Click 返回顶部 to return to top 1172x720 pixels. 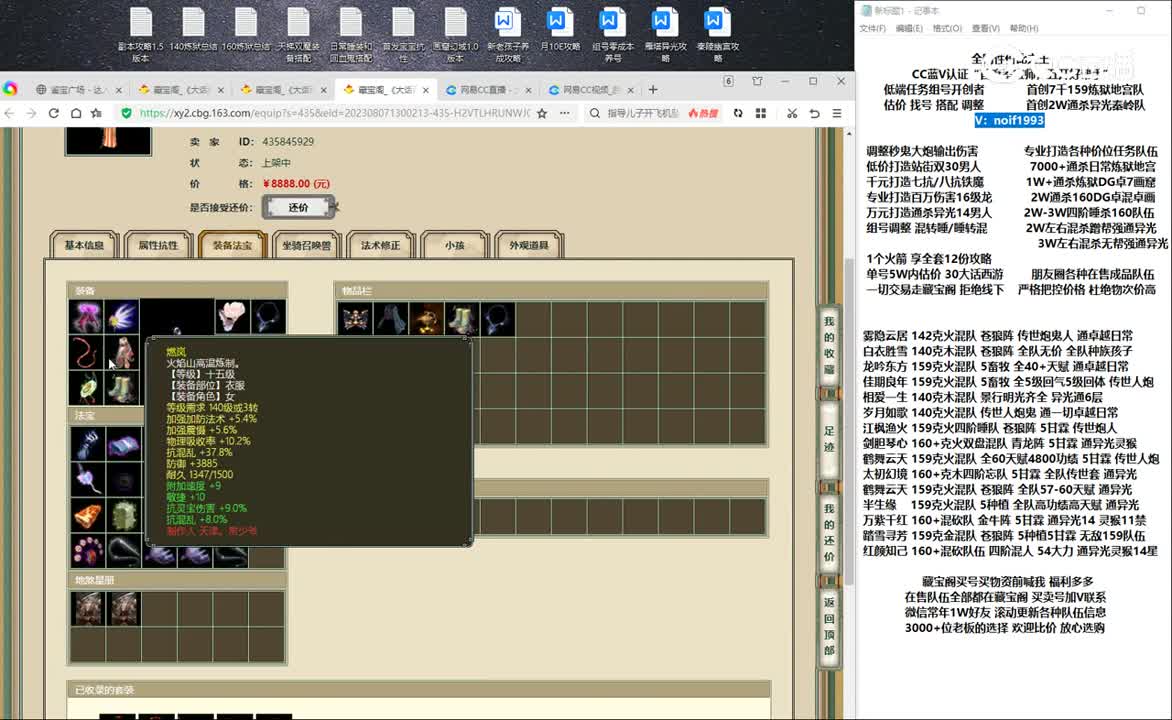coord(829,627)
